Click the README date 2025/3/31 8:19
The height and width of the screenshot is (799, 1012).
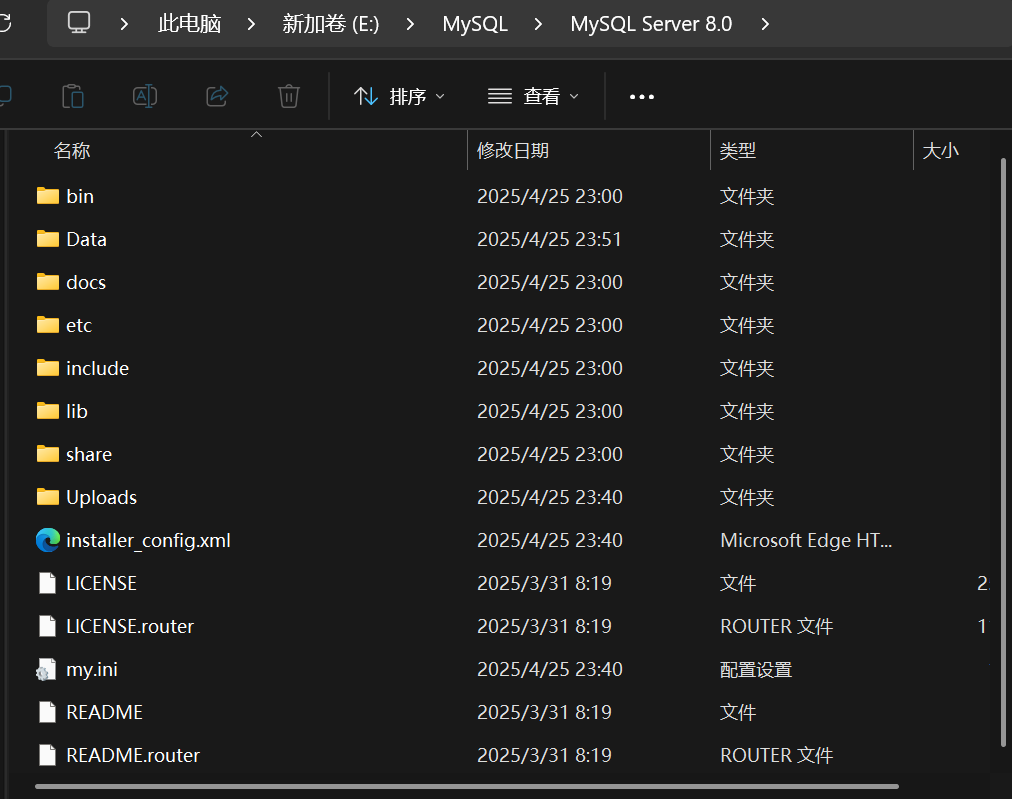tap(544, 712)
